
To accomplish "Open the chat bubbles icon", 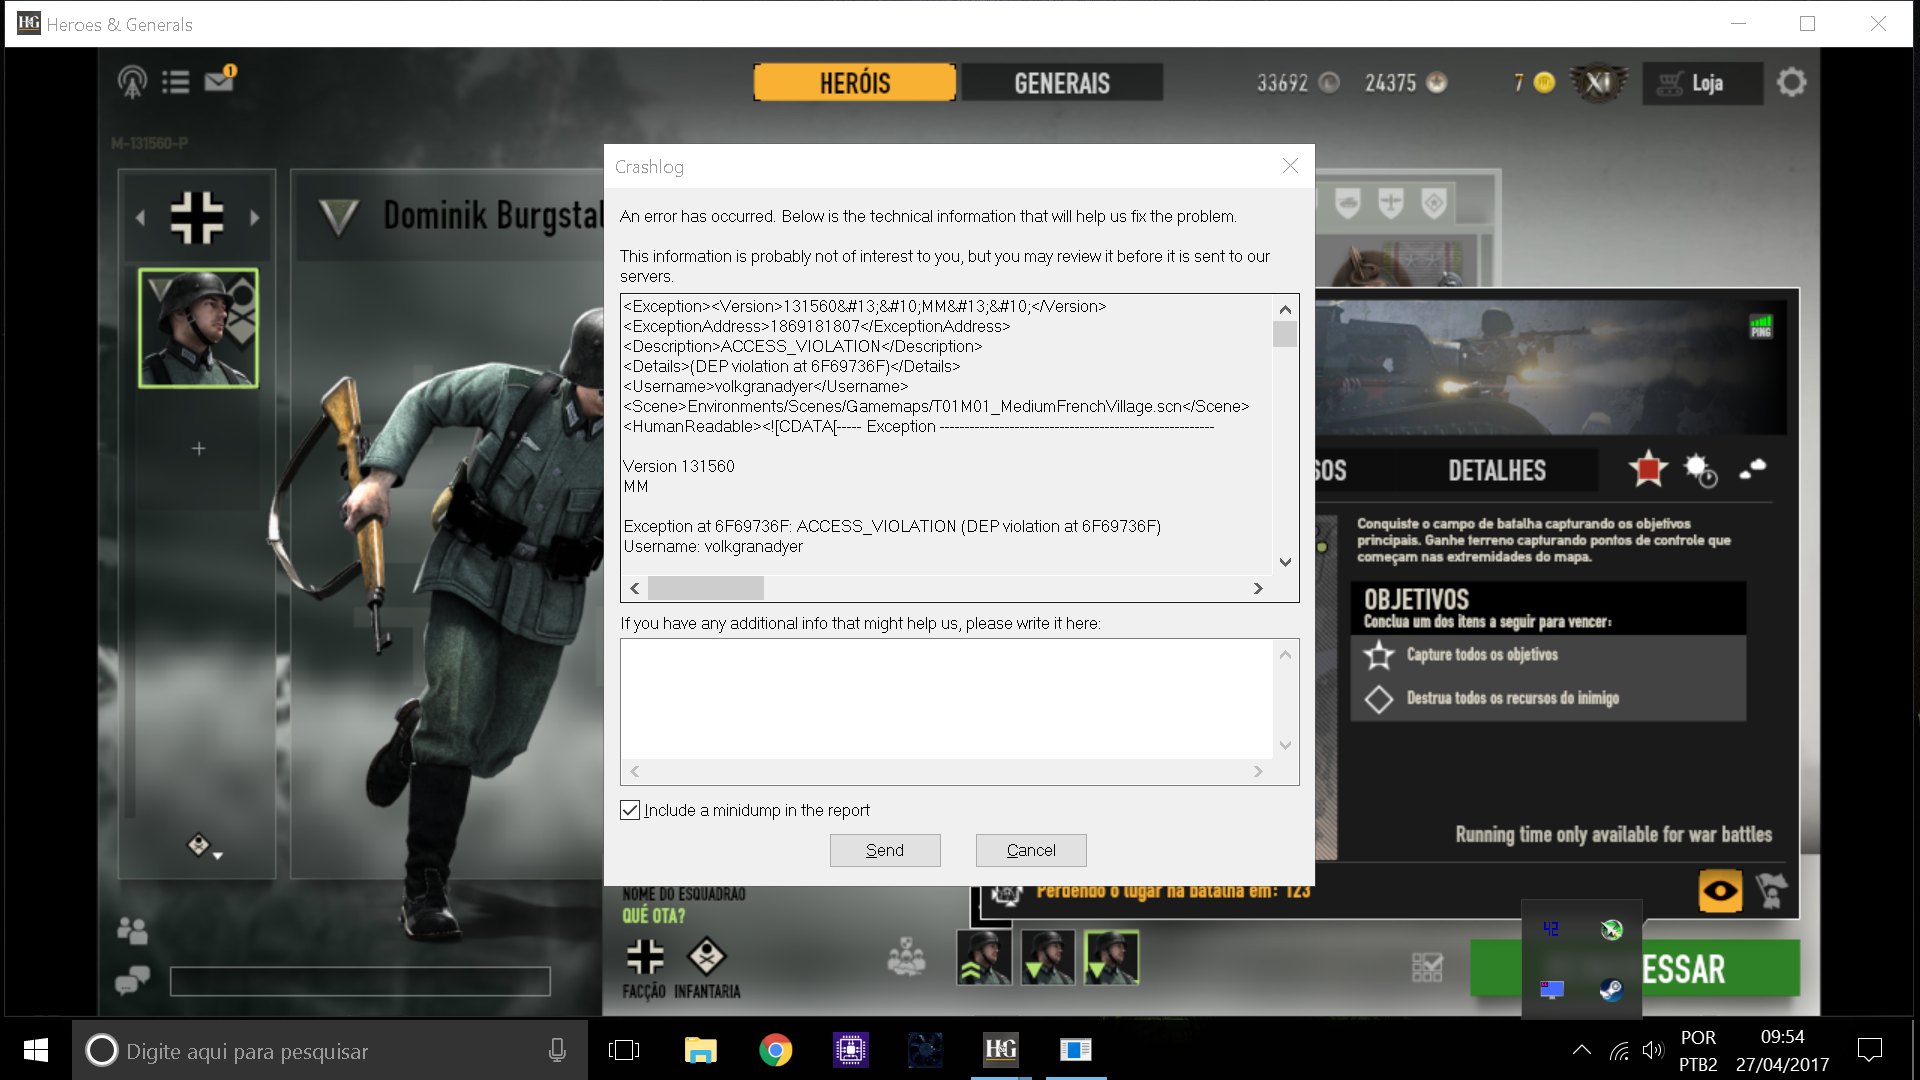I will point(132,980).
